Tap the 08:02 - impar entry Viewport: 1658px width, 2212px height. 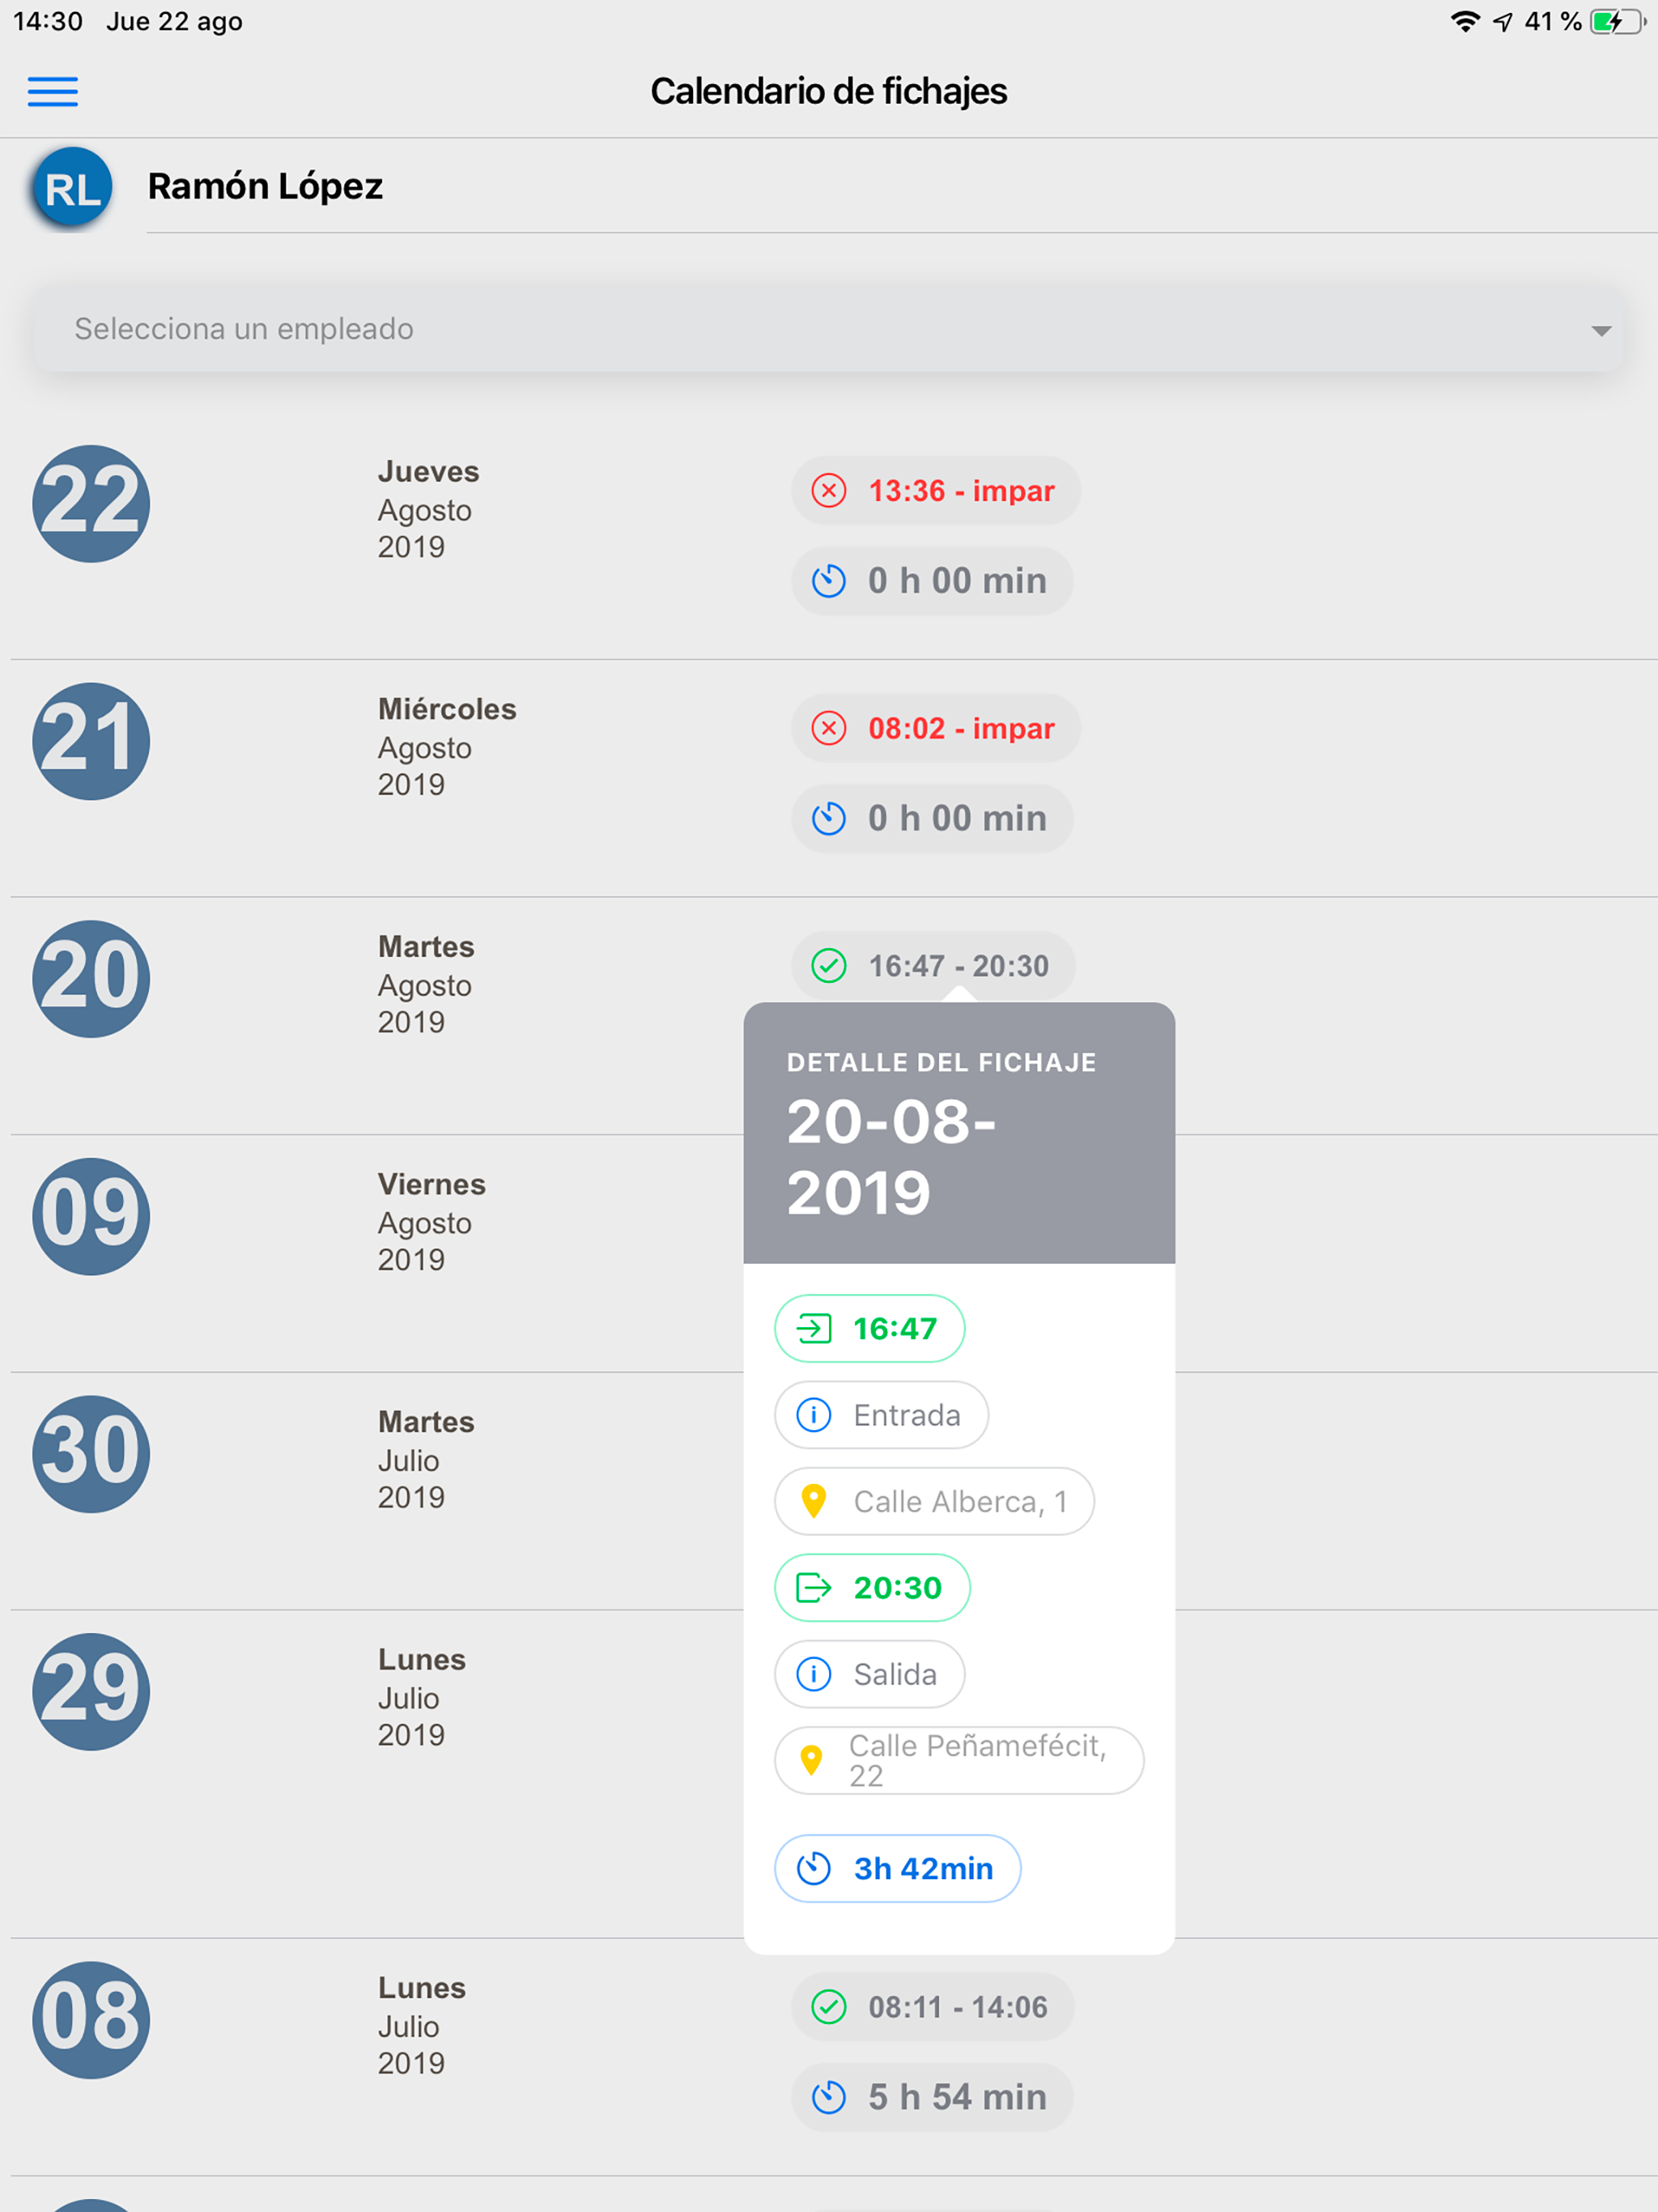point(935,728)
